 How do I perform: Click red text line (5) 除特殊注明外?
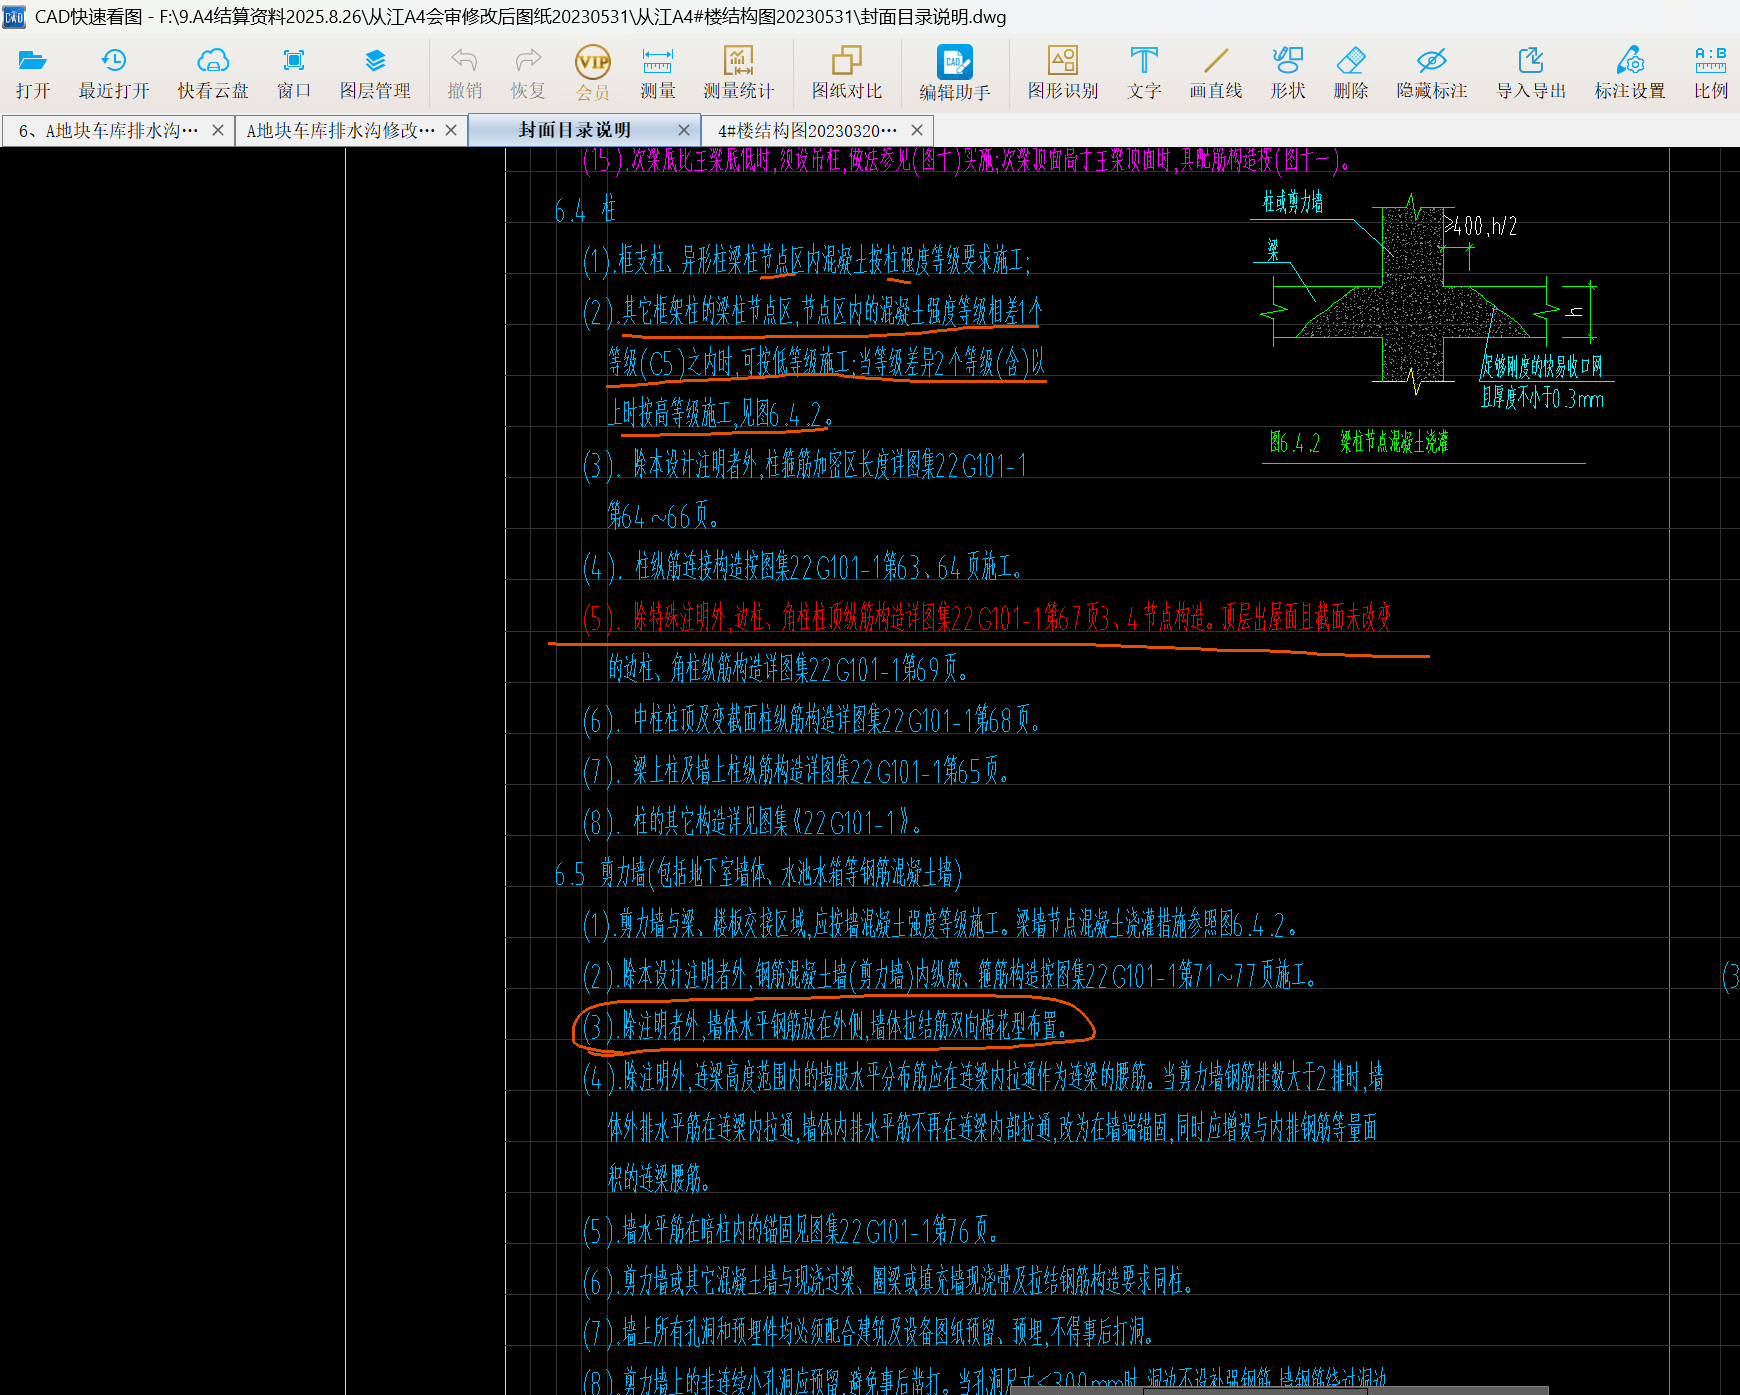pyautogui.click(x=986, y=618)
